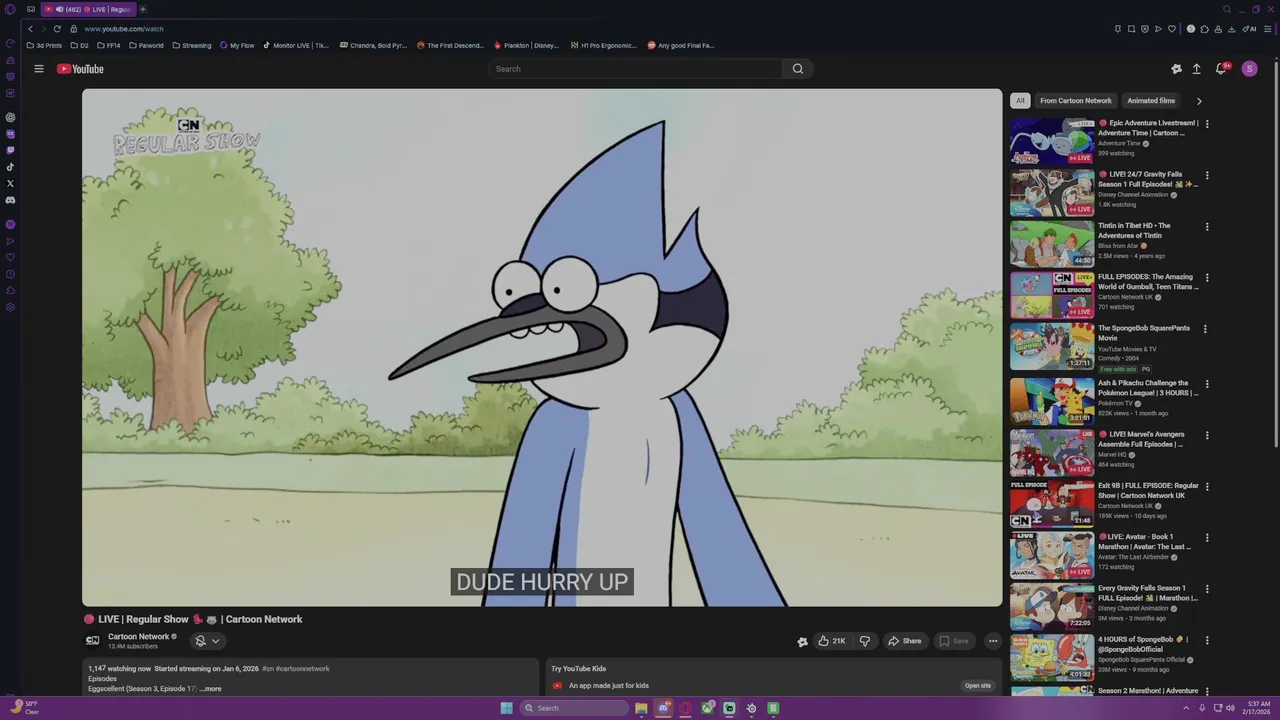
Task: Expand description with ...more
Action: [x=211, y=689]
